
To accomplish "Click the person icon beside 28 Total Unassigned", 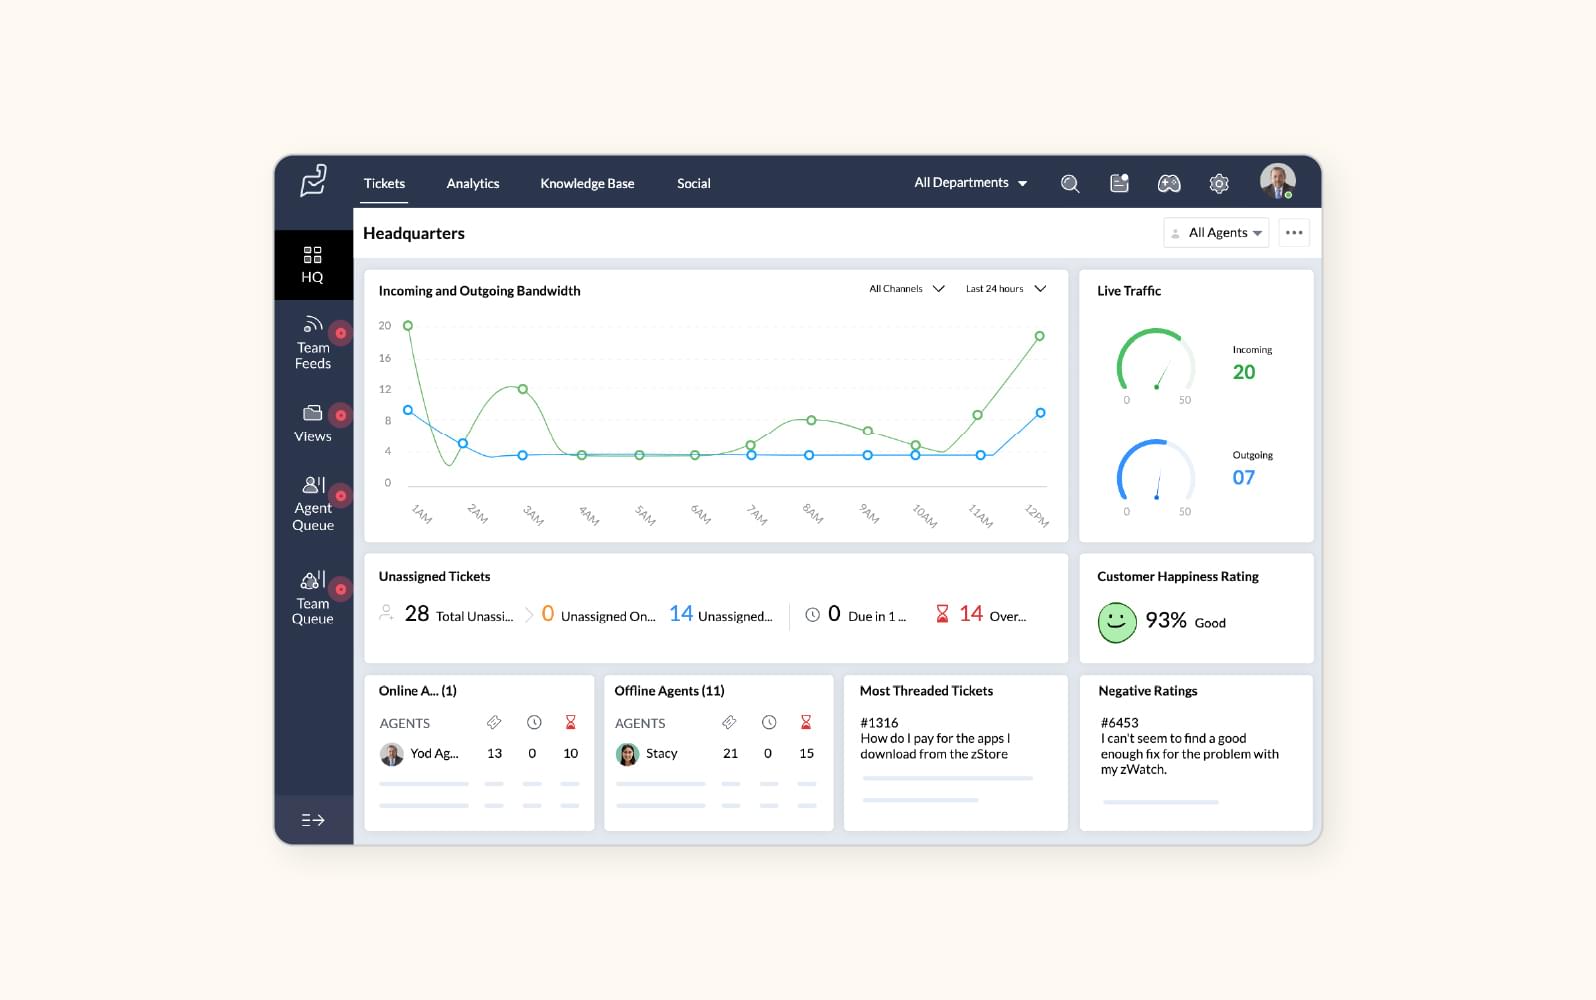I will [x=386, y=613].
